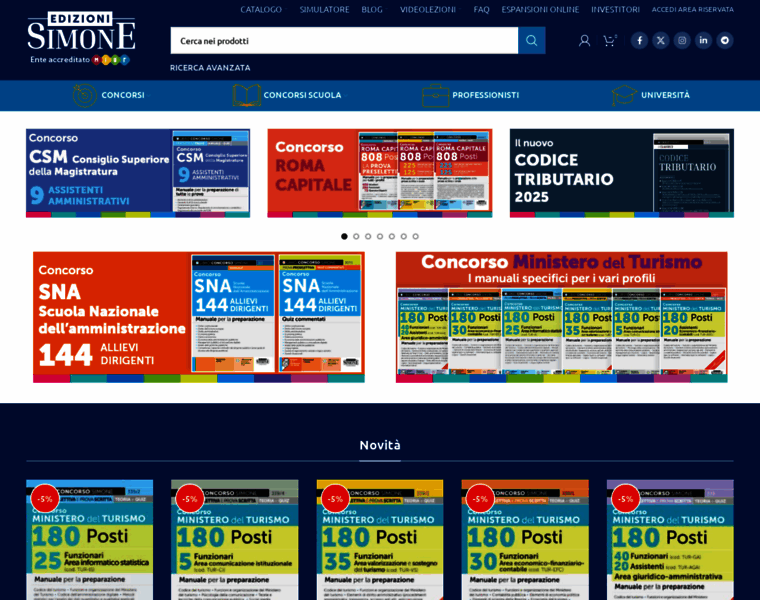Select the fifth carousel dot
The image size is (760, 600).
[392, 237]
